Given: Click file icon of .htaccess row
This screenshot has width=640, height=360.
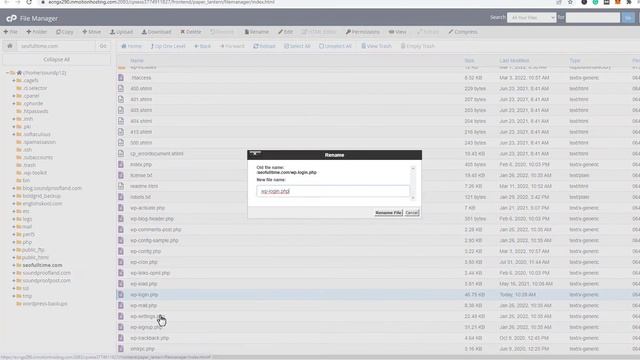Looking at the screenshot, I should pyautogui.click(x=121, y=78).
